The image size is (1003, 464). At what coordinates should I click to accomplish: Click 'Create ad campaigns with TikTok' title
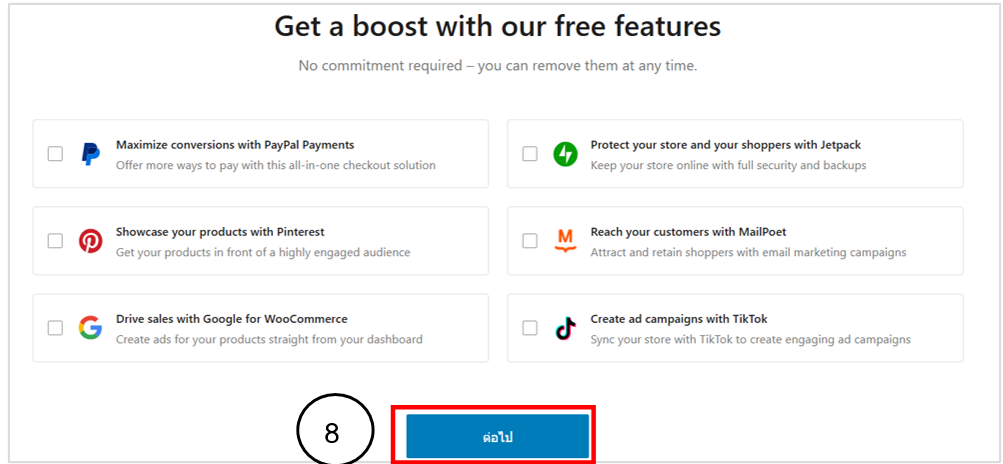(x=679, y=319)
